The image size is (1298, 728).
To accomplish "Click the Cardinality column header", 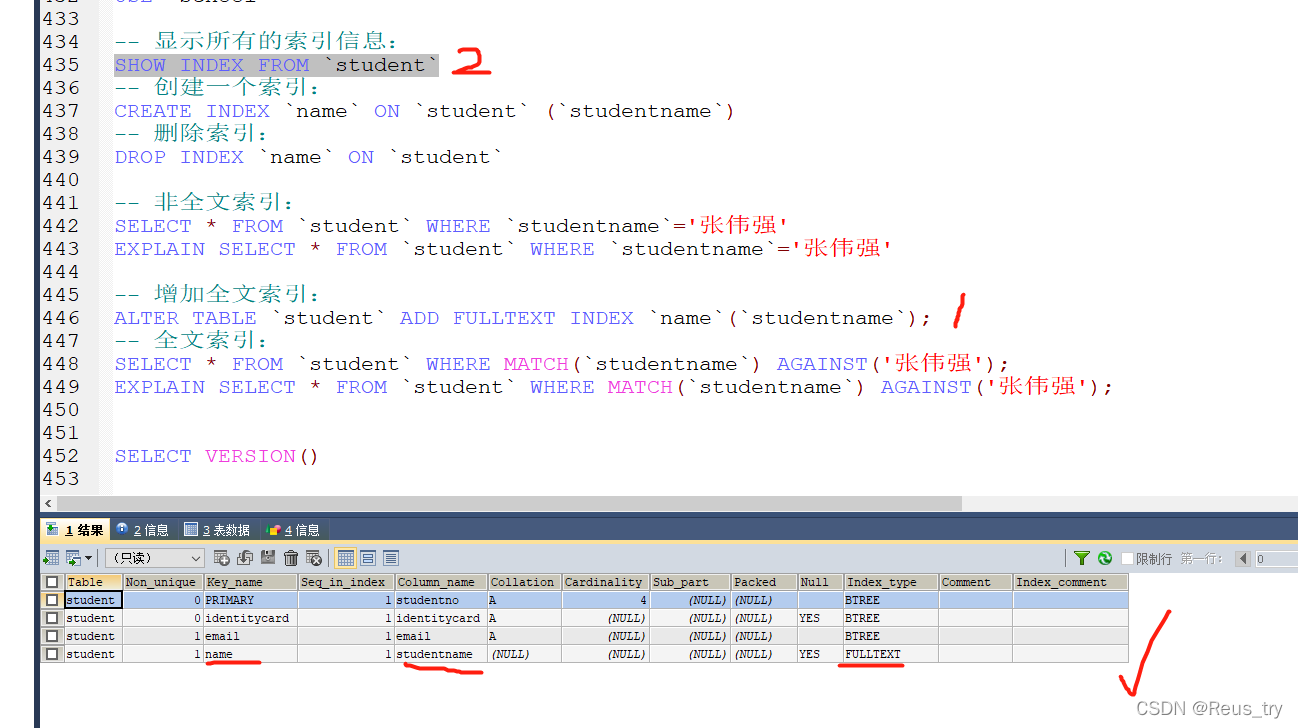I will click(x=605, y=582).
